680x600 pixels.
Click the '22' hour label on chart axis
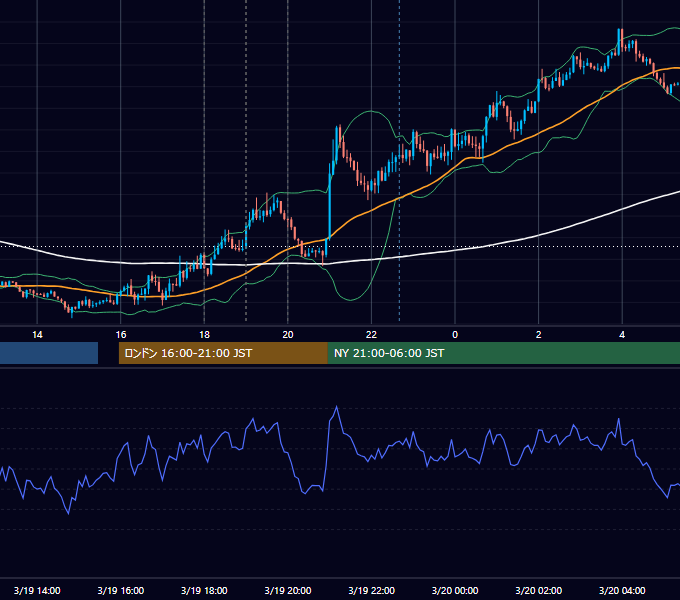tap(372, 335)
